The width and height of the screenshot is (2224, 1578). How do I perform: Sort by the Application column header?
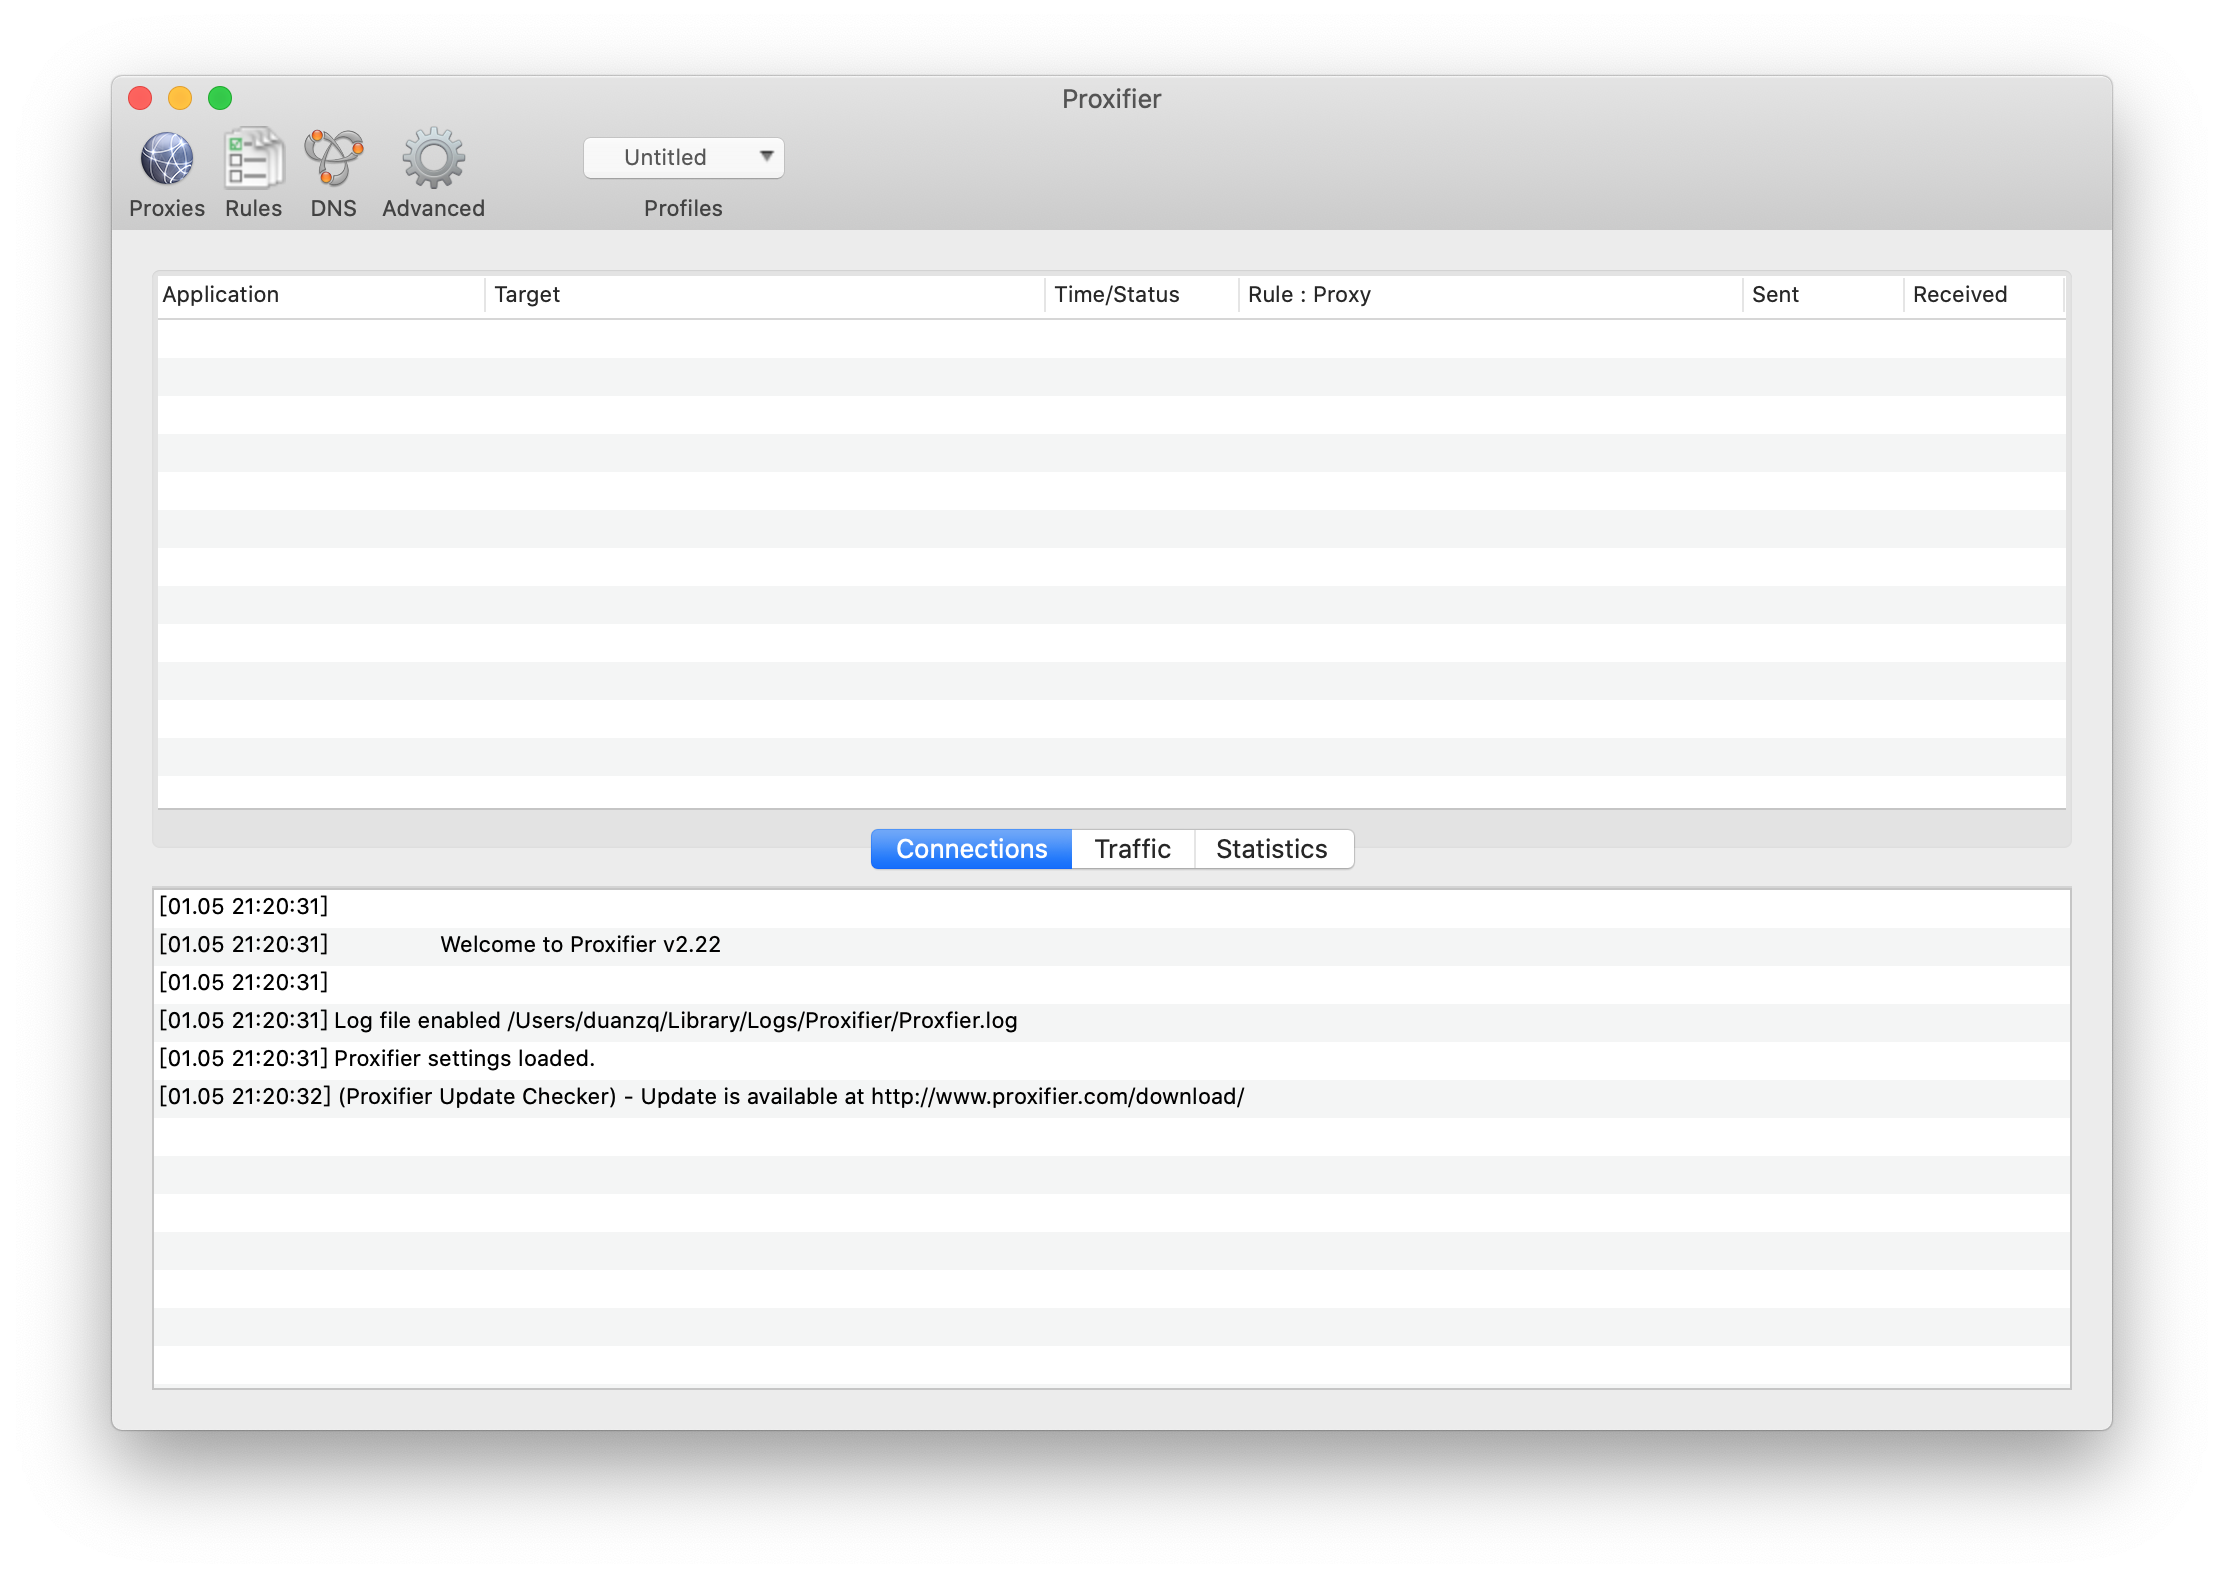click(320, 294)
